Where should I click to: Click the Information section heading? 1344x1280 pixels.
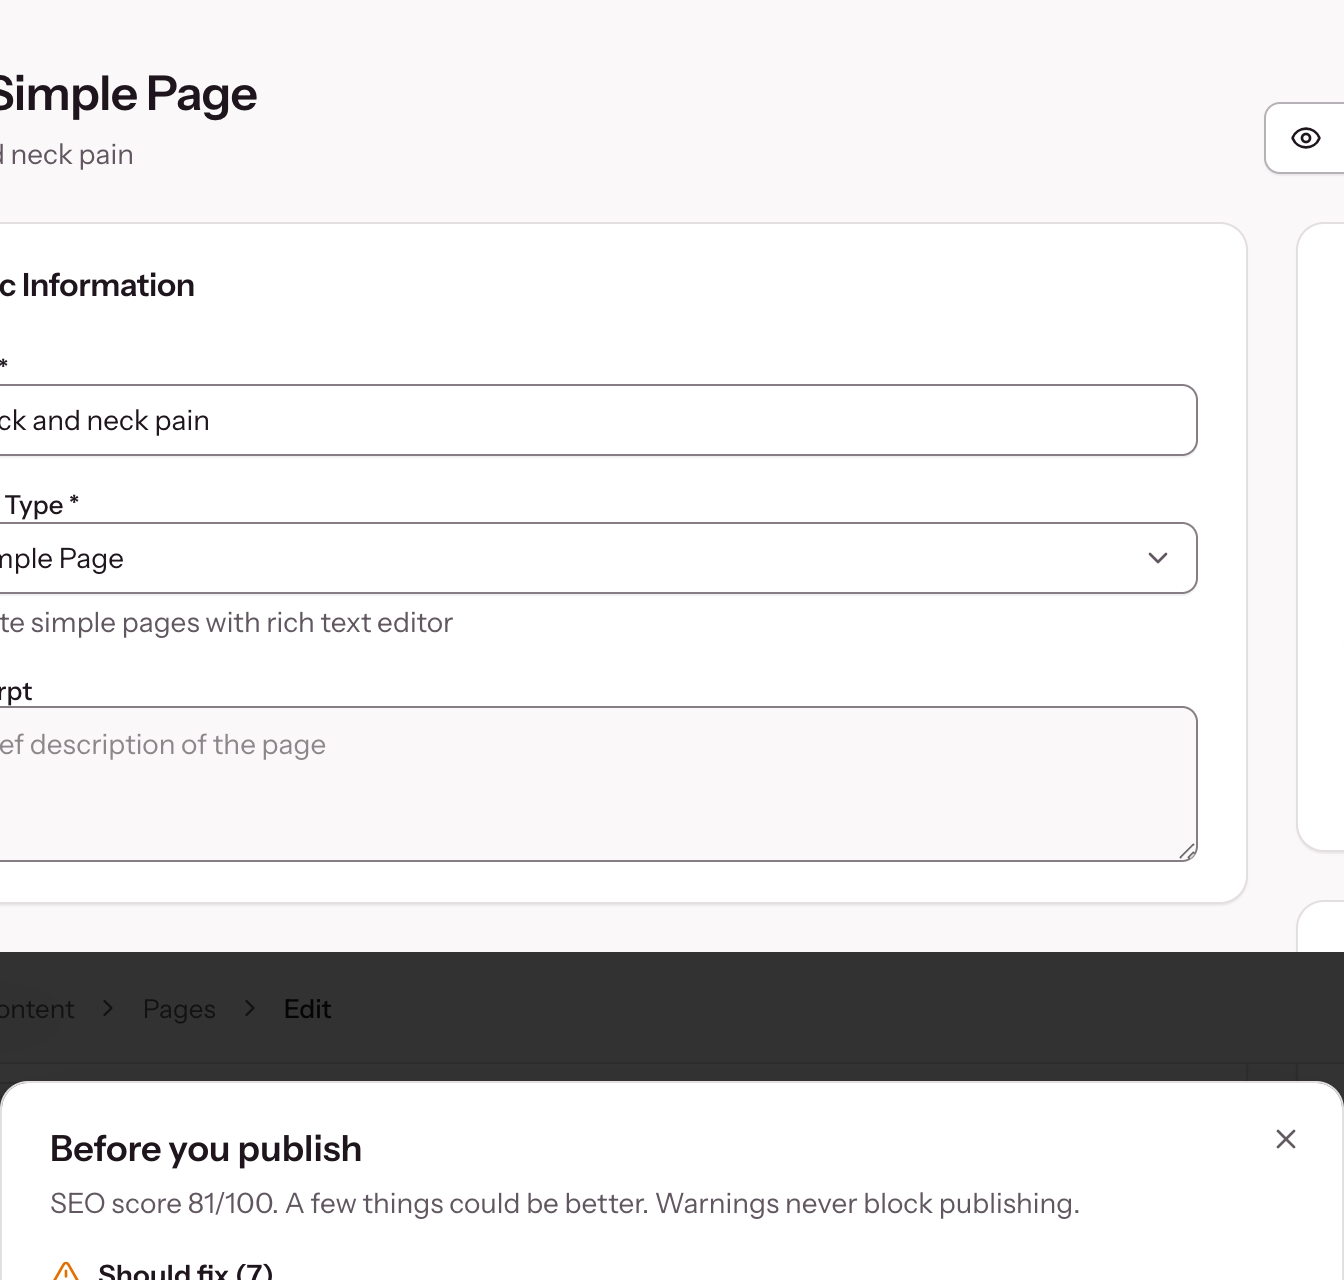pos(97,285)
